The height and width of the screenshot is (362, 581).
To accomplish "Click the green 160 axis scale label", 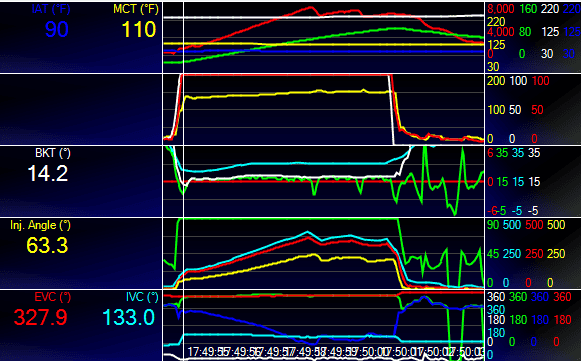I will coord(528,9).
